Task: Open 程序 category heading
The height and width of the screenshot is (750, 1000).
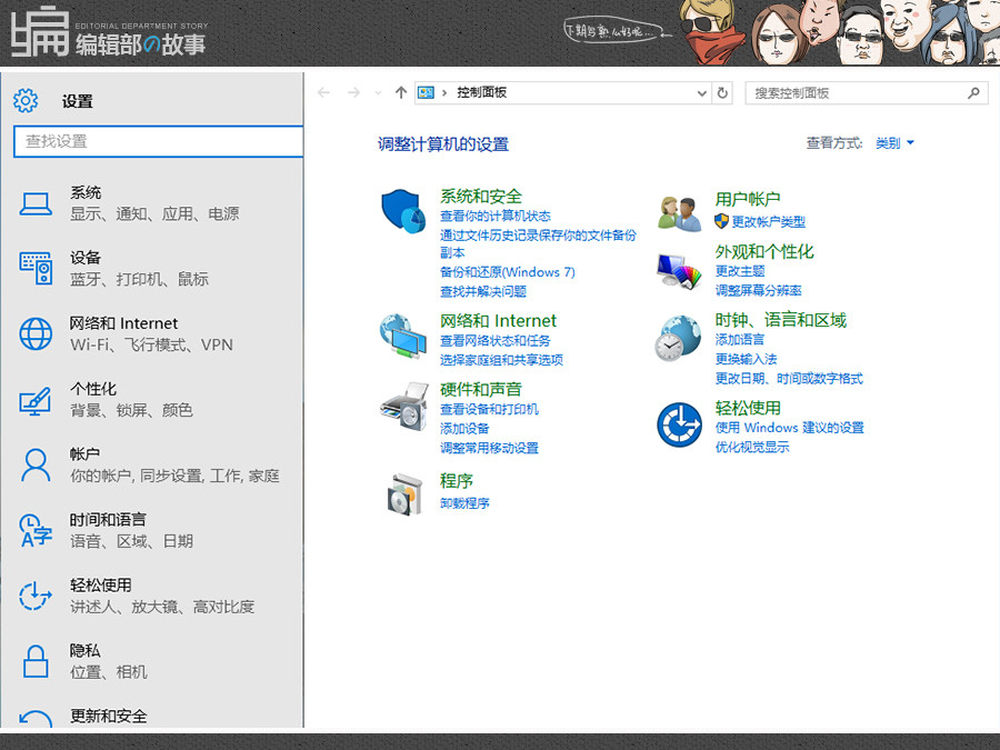Action: coord(457,480)
